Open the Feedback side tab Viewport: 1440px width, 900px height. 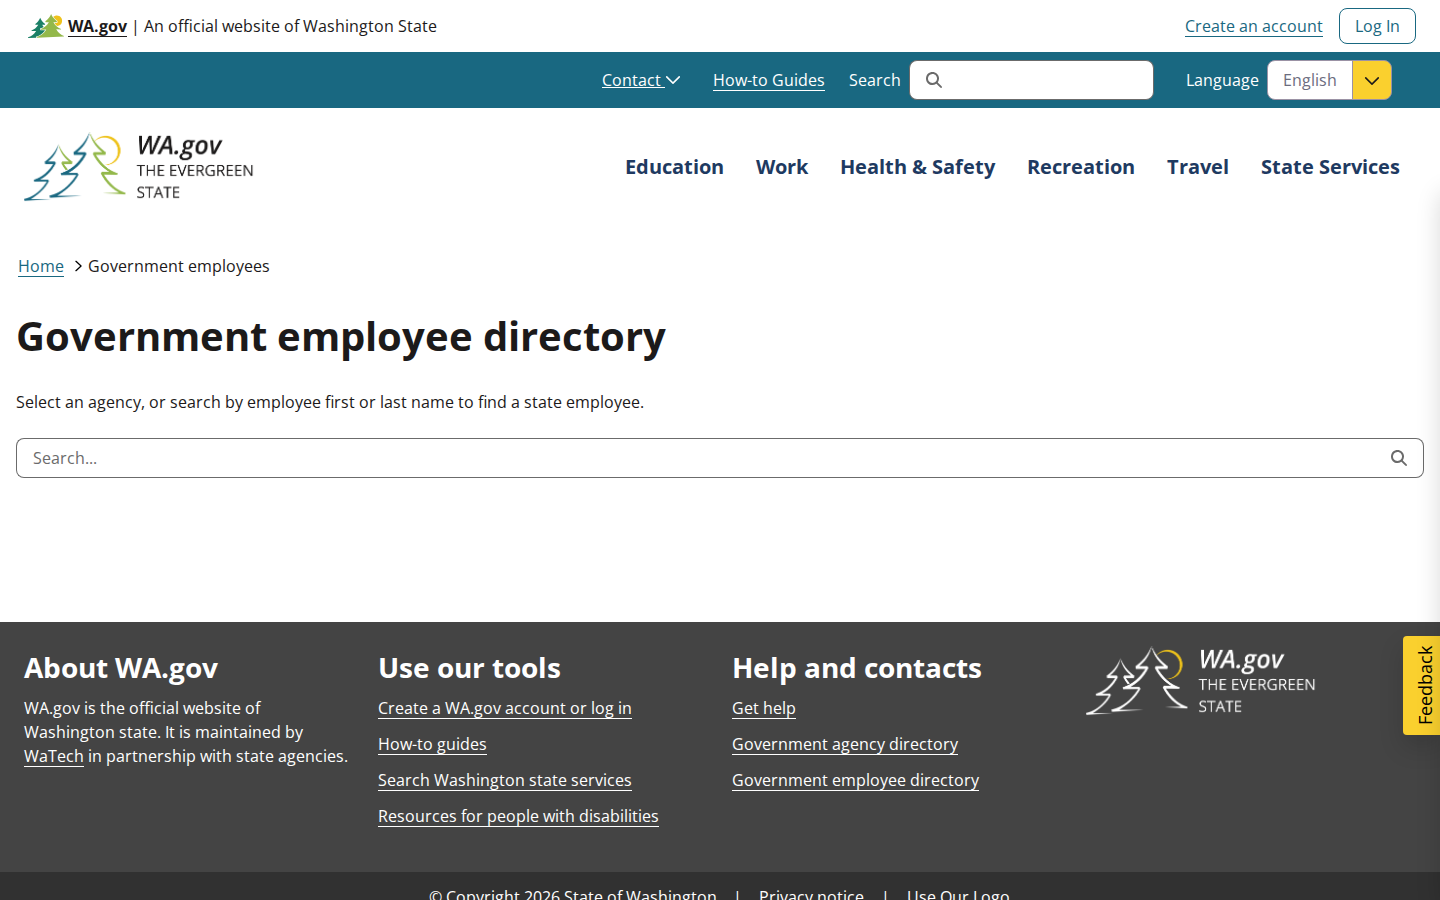(1422, 685)
